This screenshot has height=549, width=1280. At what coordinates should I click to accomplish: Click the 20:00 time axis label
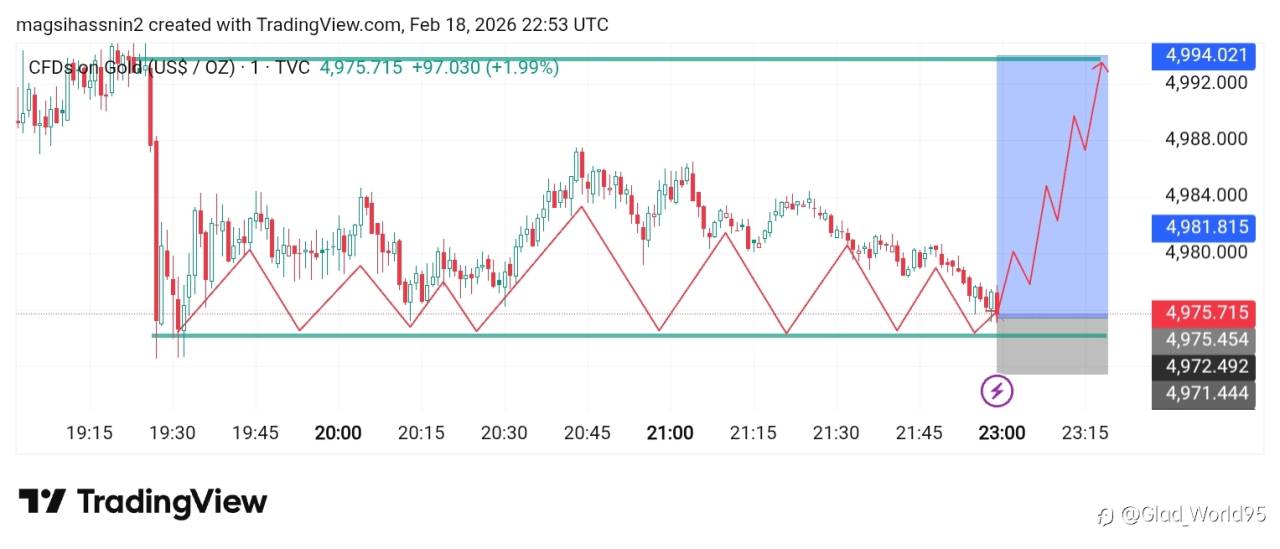[338, 433]
